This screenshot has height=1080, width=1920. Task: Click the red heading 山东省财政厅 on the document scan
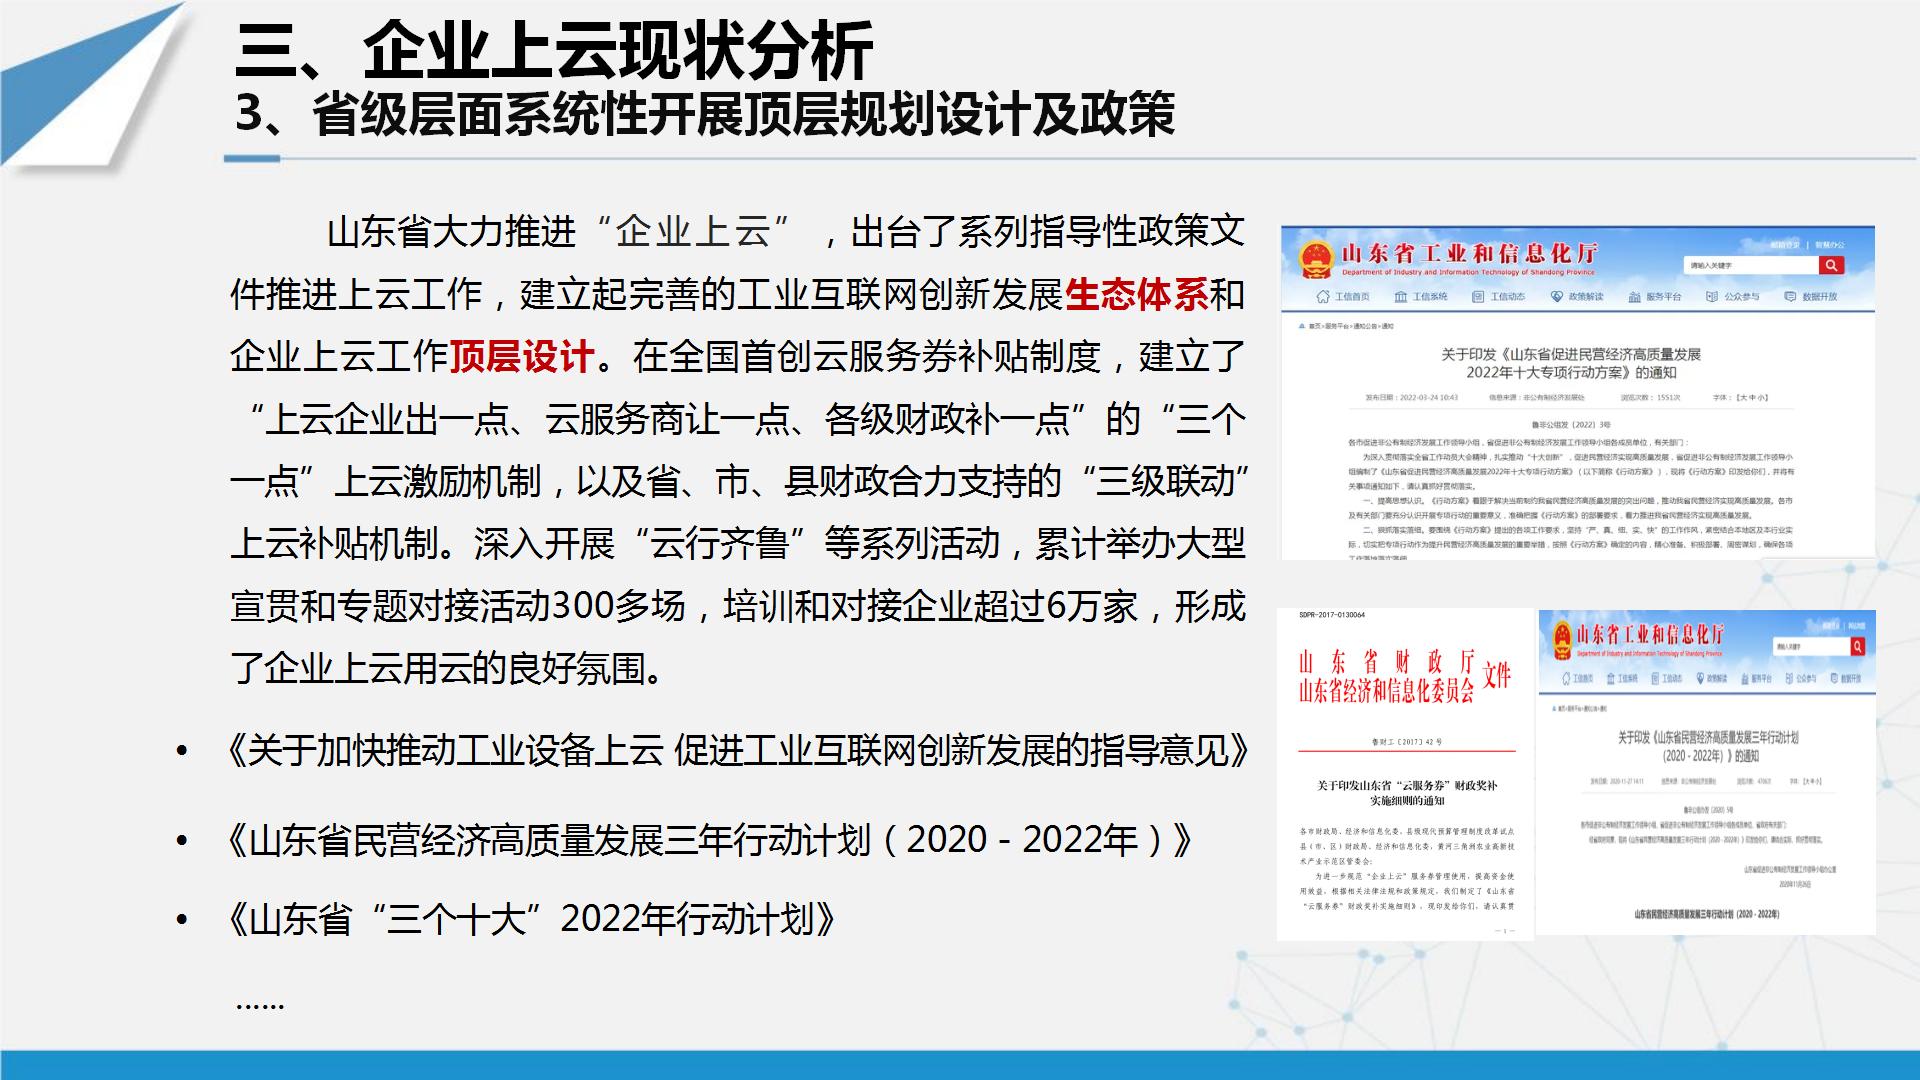[1387, 662]
